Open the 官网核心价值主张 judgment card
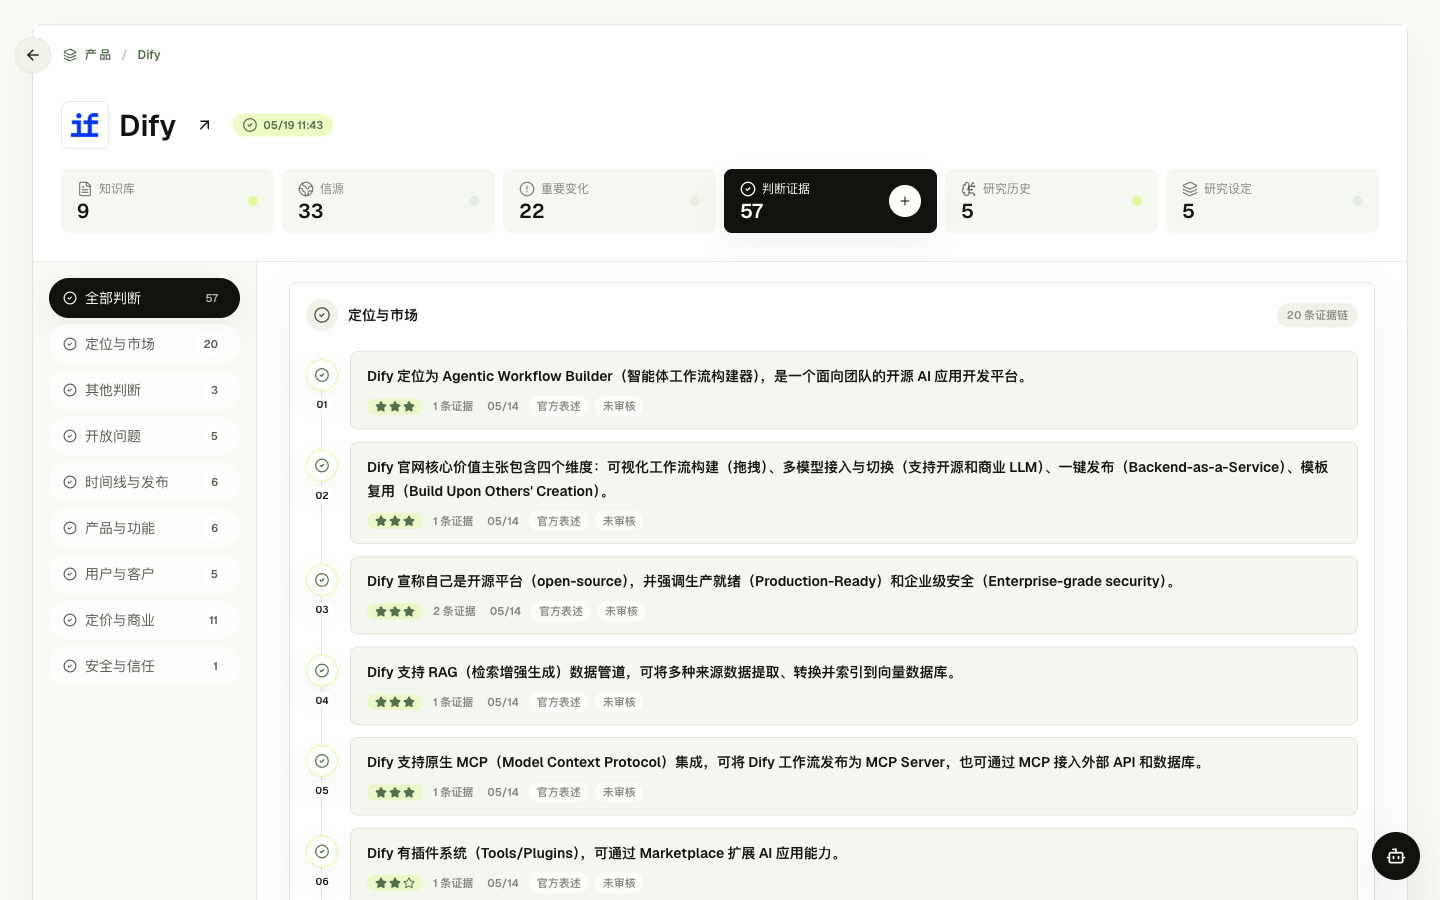The width and height of the screenshot is (1440, 900). coord(854,493)
